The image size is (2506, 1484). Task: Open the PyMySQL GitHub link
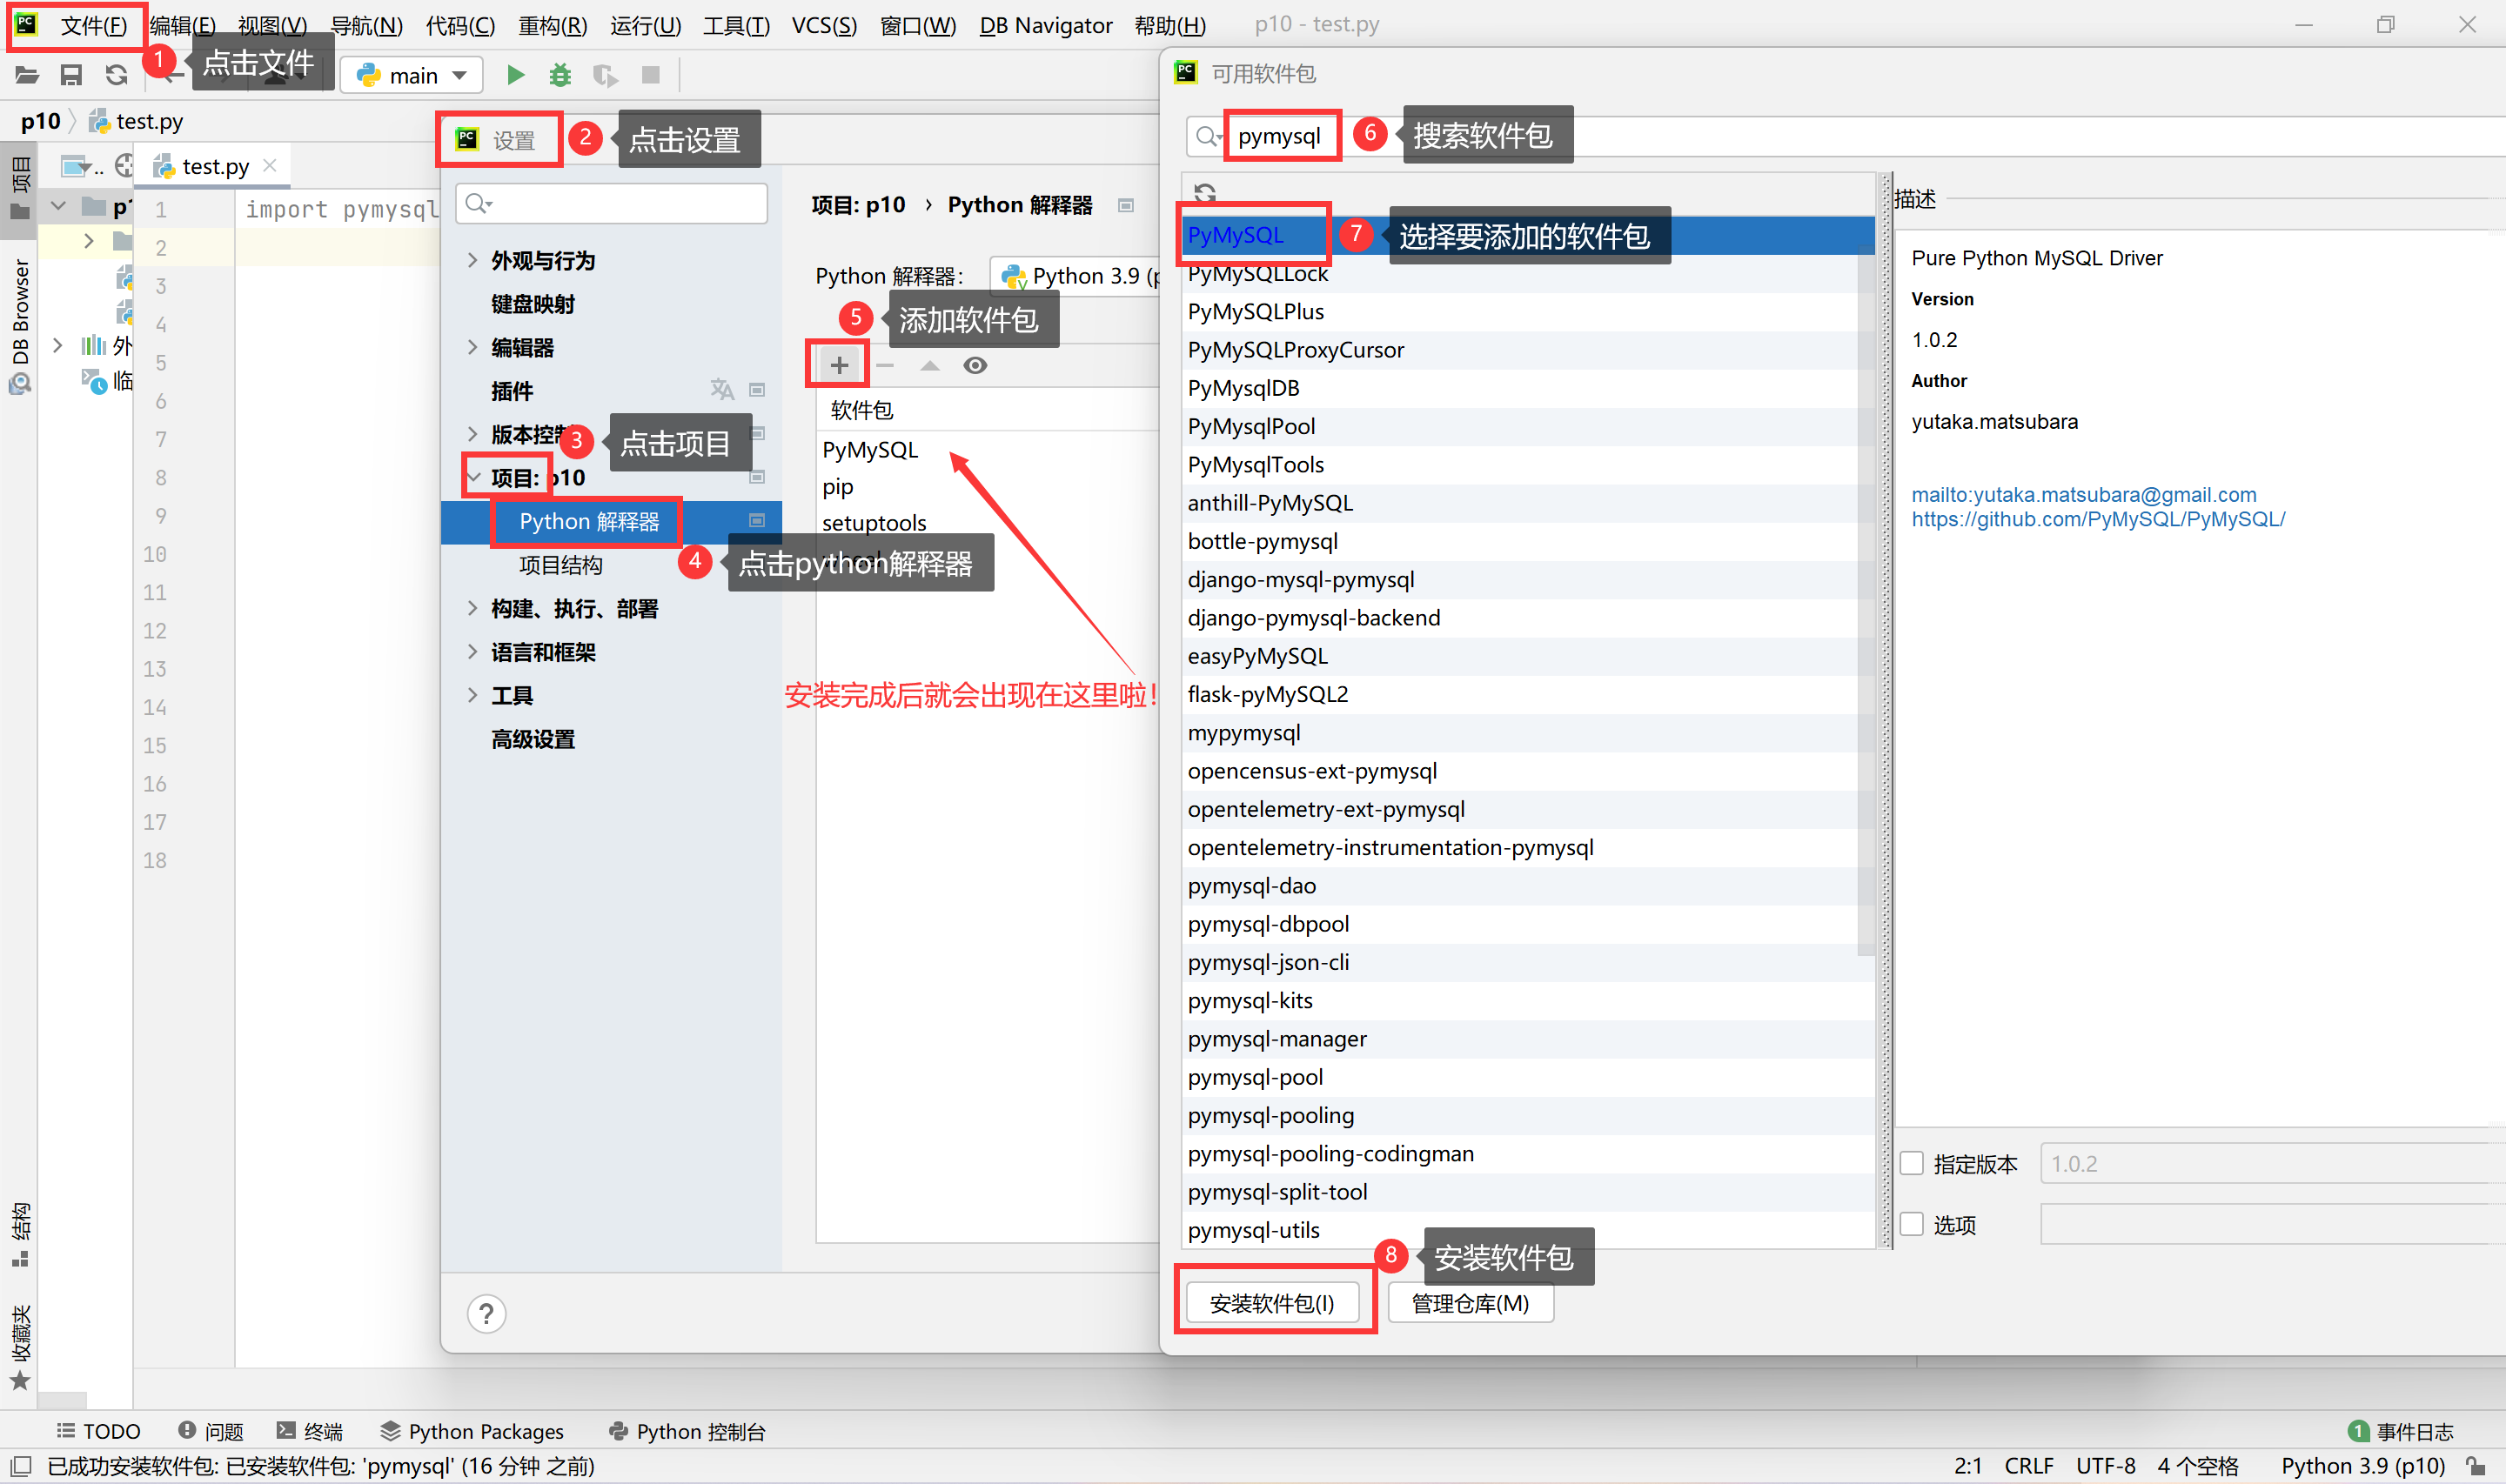(2098, 518)
